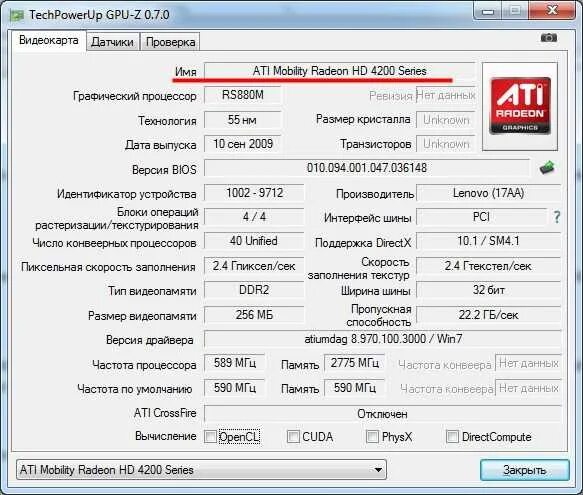Click the Версия драйвера label
The height and width of the screenshot is (495, 583).
[149, 340]
